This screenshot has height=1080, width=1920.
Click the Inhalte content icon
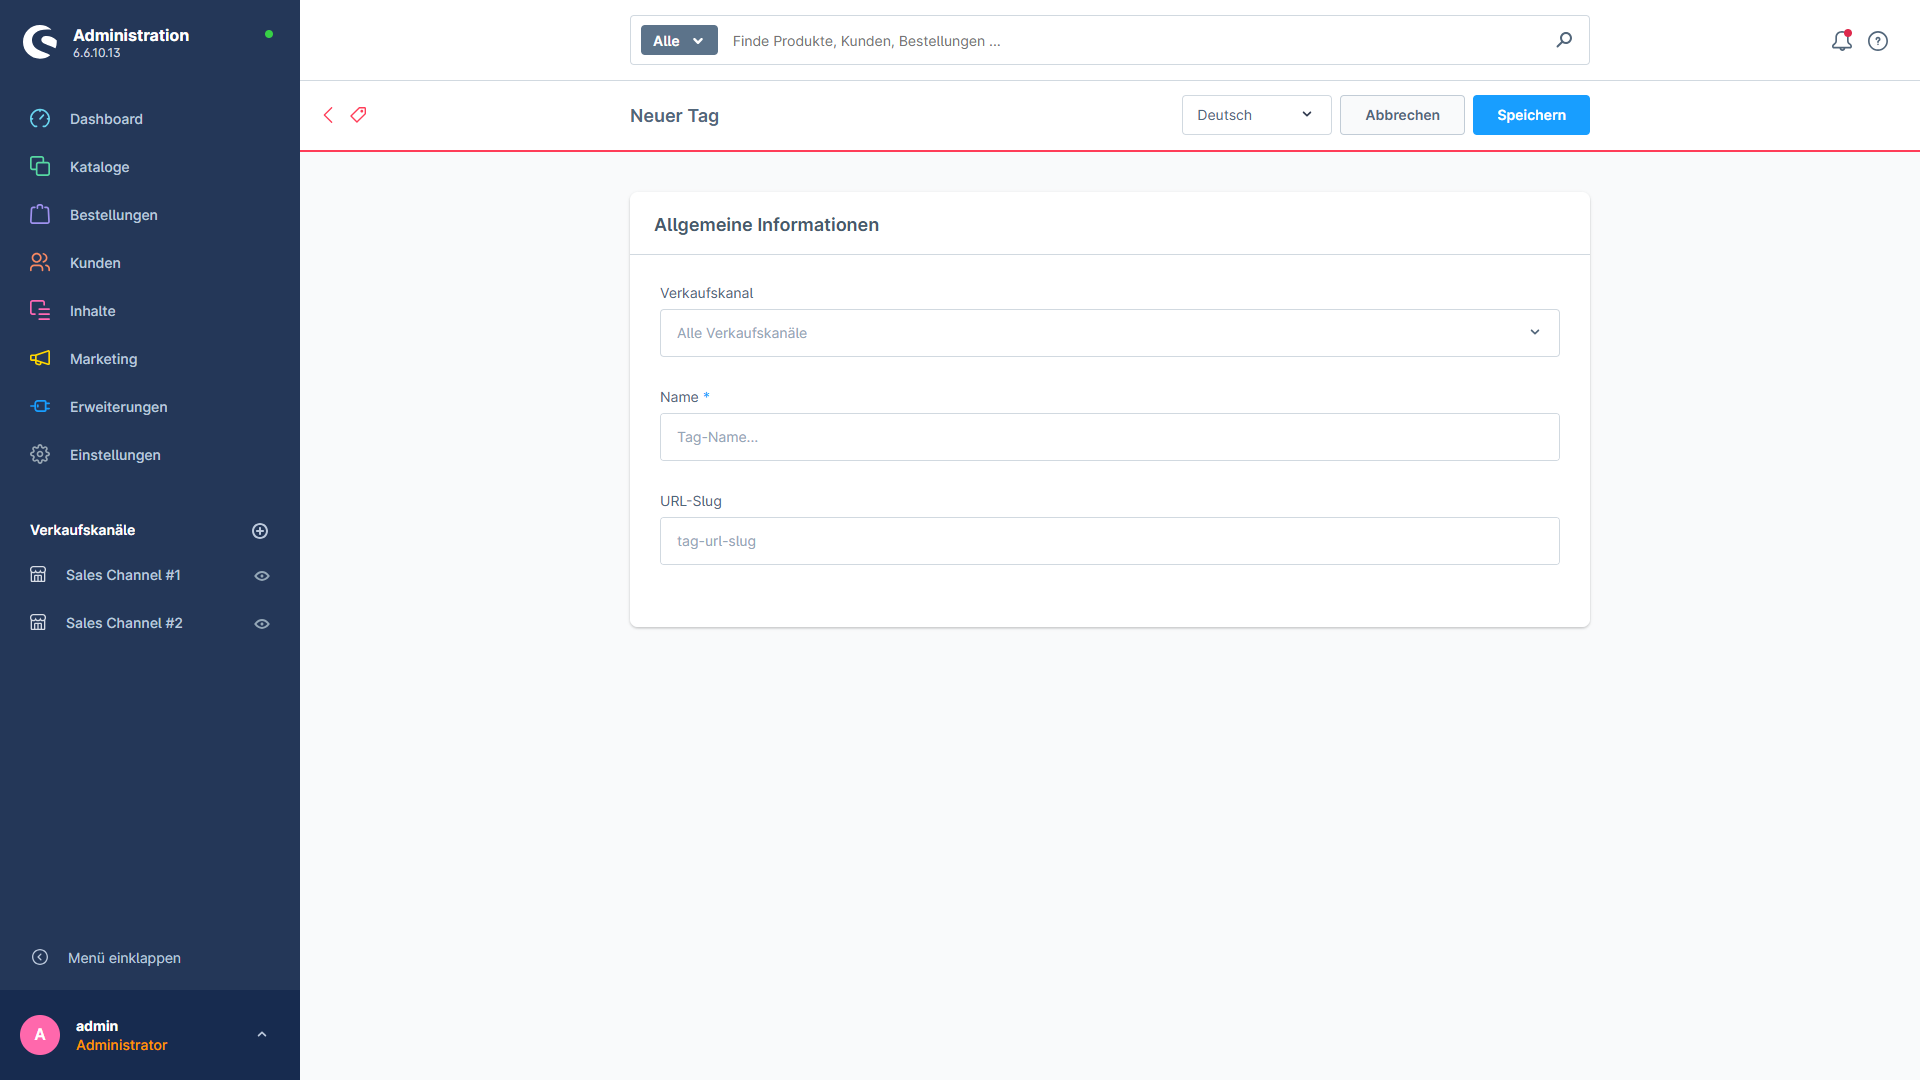tap(40, 311)
